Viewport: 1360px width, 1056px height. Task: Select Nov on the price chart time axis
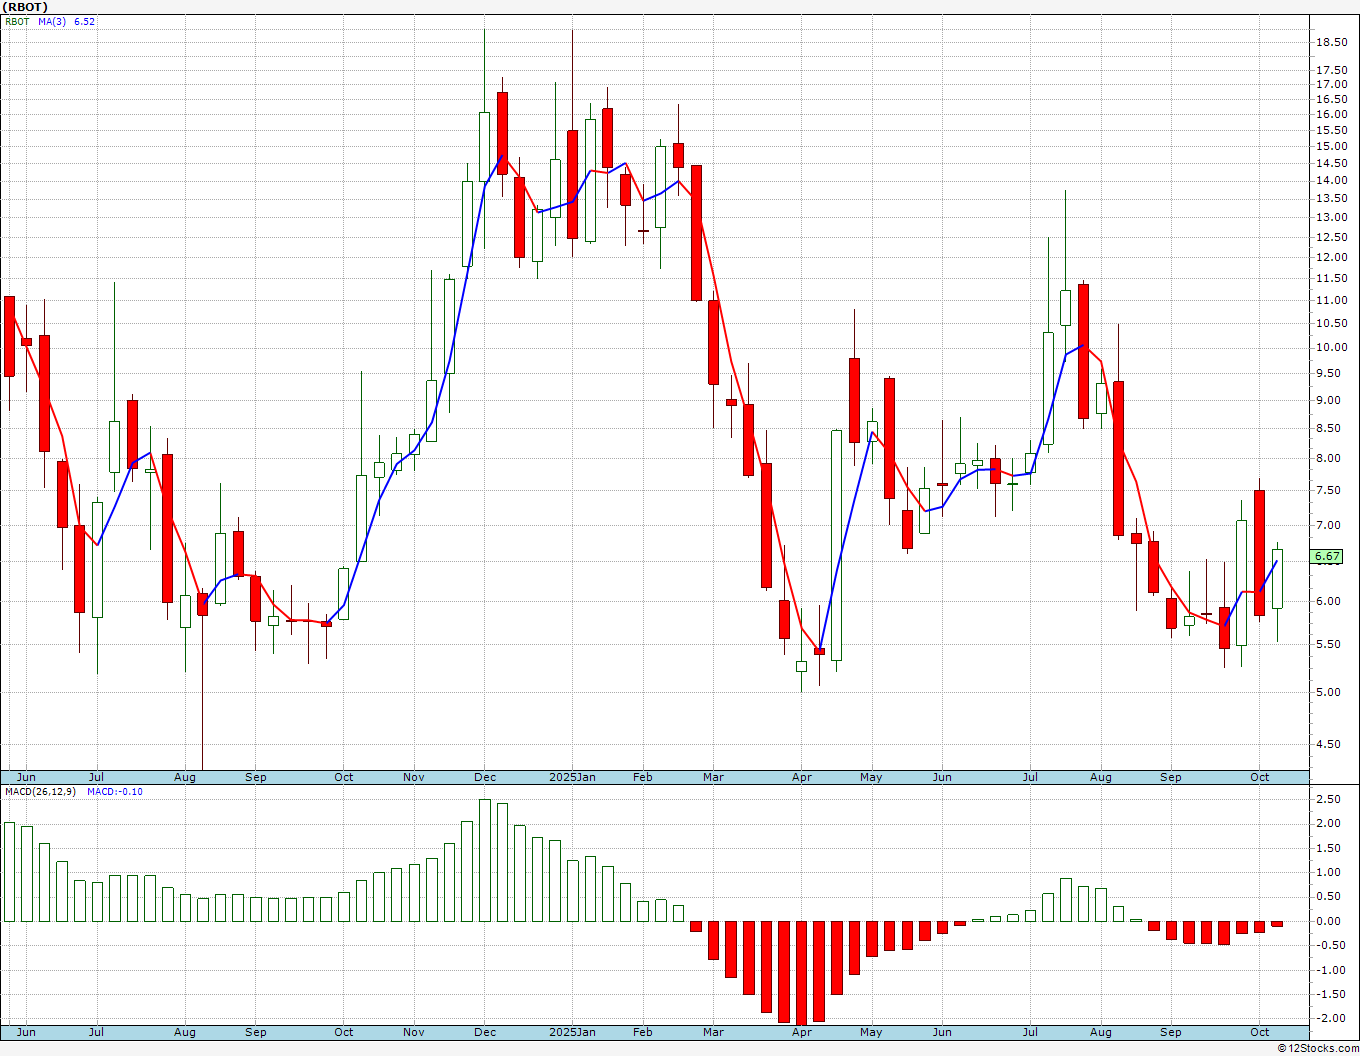point(414,777)
